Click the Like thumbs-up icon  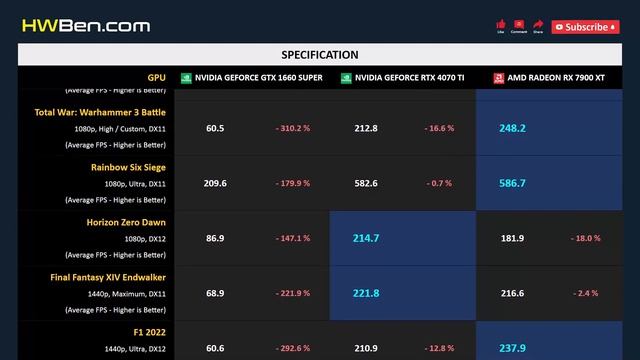coord(501,26)
